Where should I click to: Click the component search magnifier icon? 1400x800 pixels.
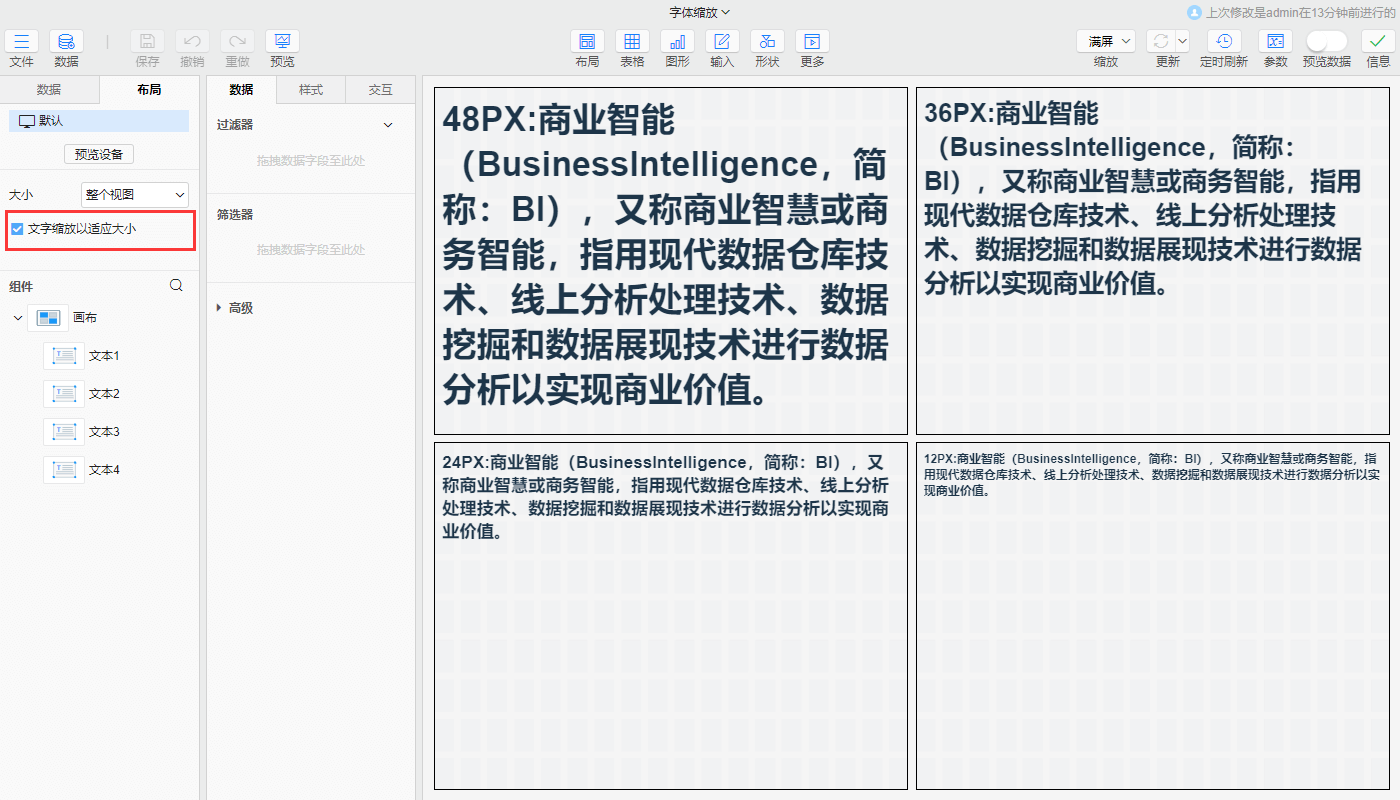(176, 285)
